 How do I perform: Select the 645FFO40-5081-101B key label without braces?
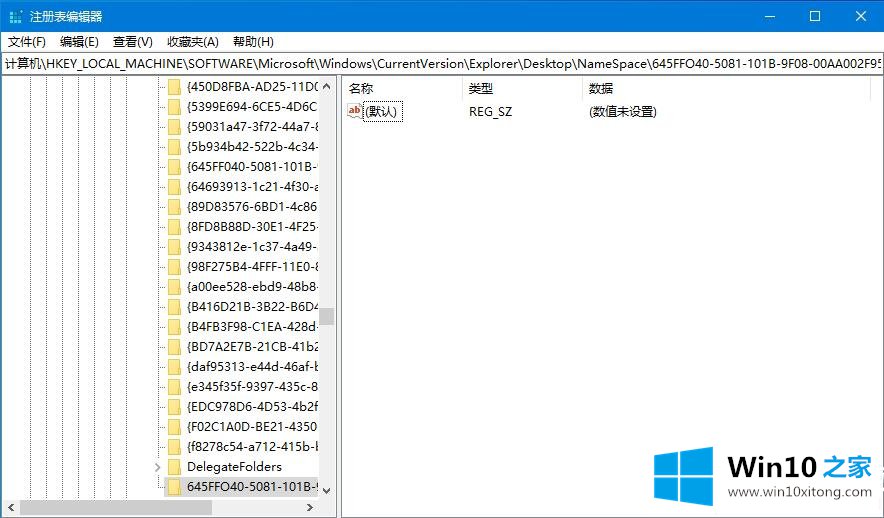[x=252, y=486]
